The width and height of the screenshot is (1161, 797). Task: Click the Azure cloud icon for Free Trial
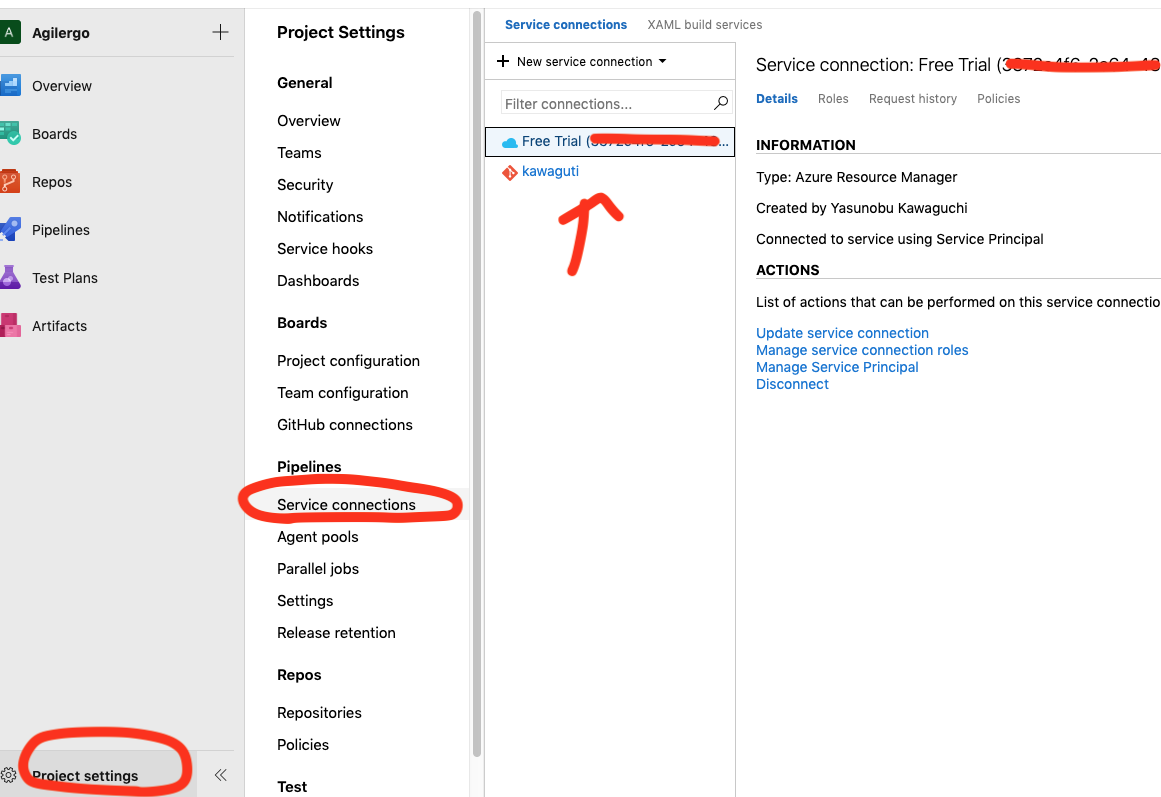click(509, 142)
